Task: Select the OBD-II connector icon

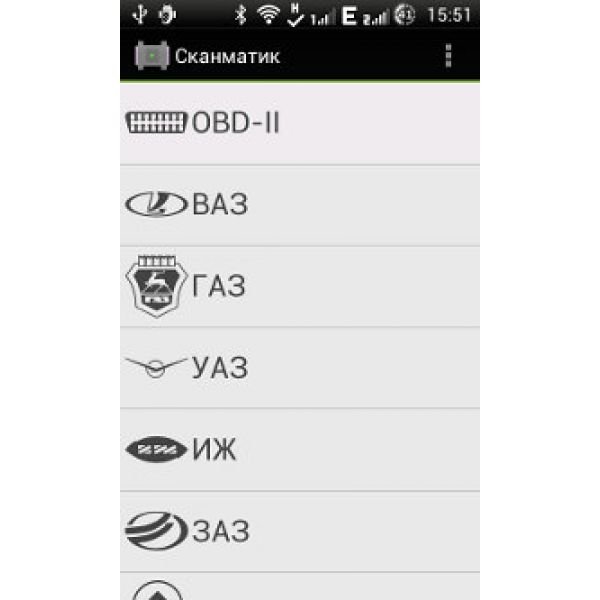Action: click(x=156, y=122)
